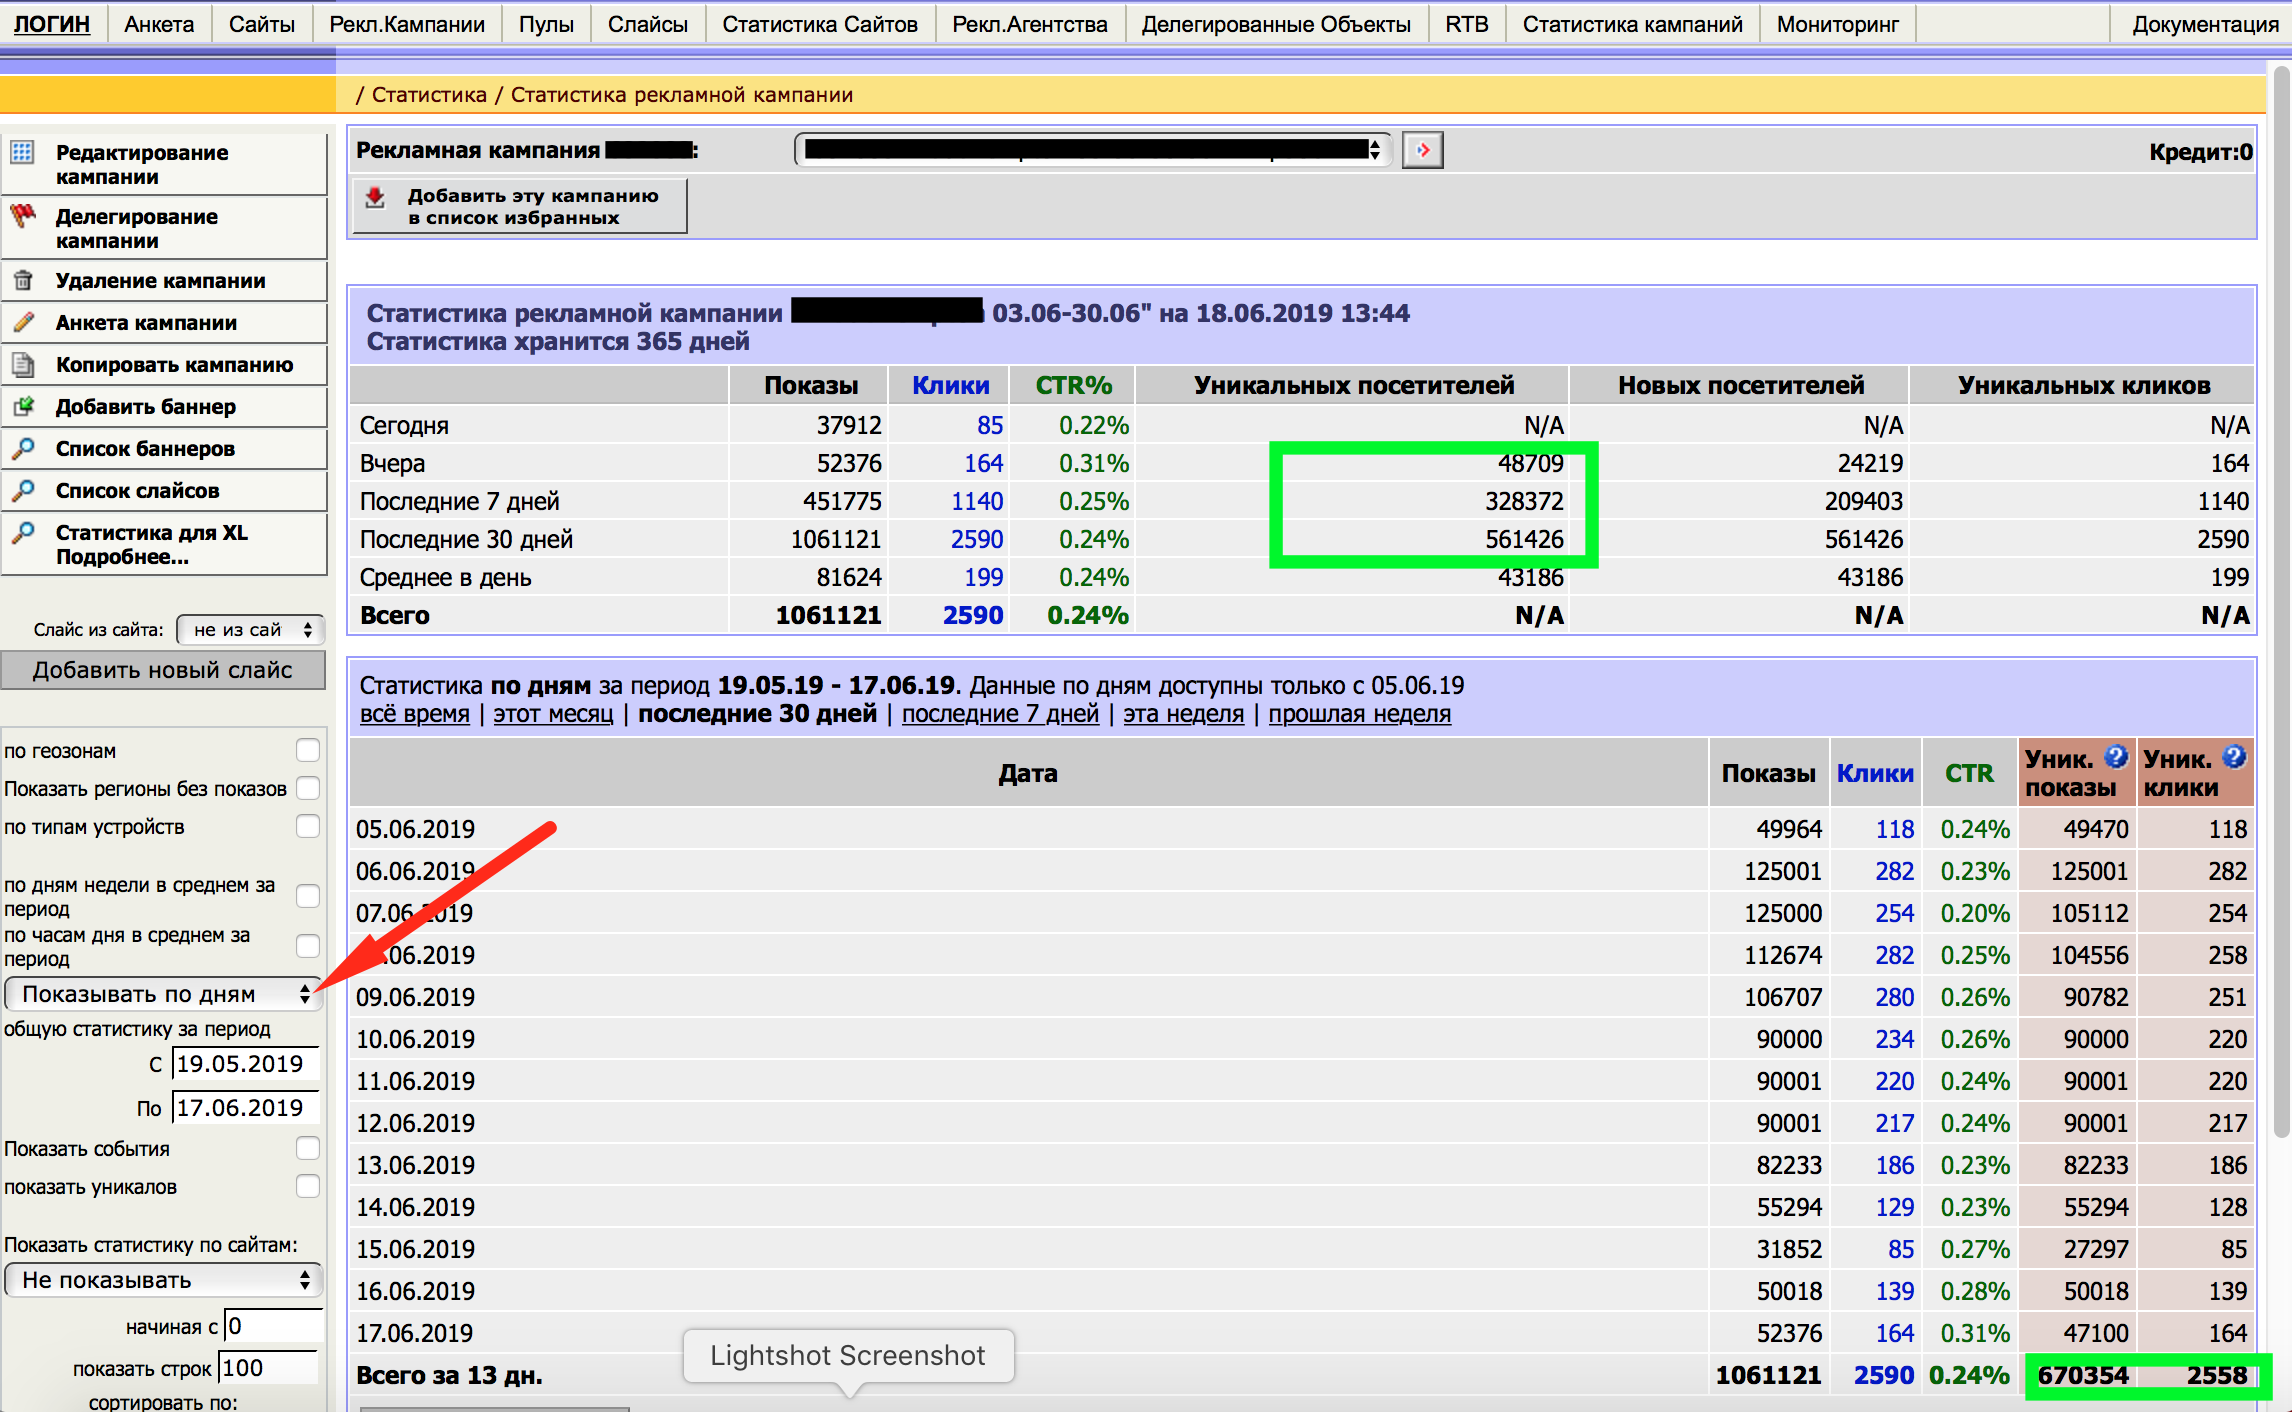Click the flag icon beside Делегирование кампании
The image size is (2292, 1416).
click(x=22, y=216)
